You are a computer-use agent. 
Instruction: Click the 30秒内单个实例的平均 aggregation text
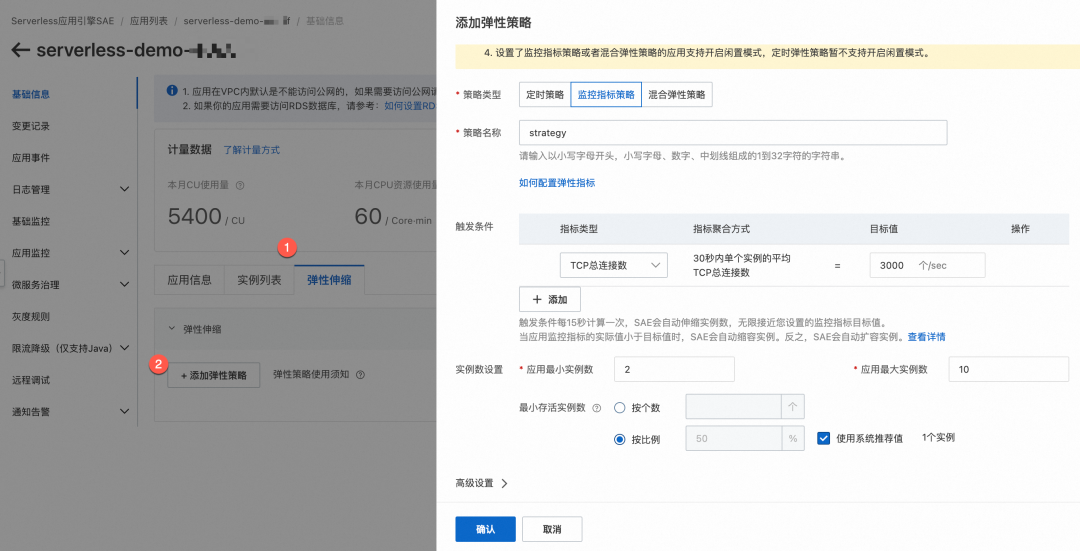pos(742,258)
